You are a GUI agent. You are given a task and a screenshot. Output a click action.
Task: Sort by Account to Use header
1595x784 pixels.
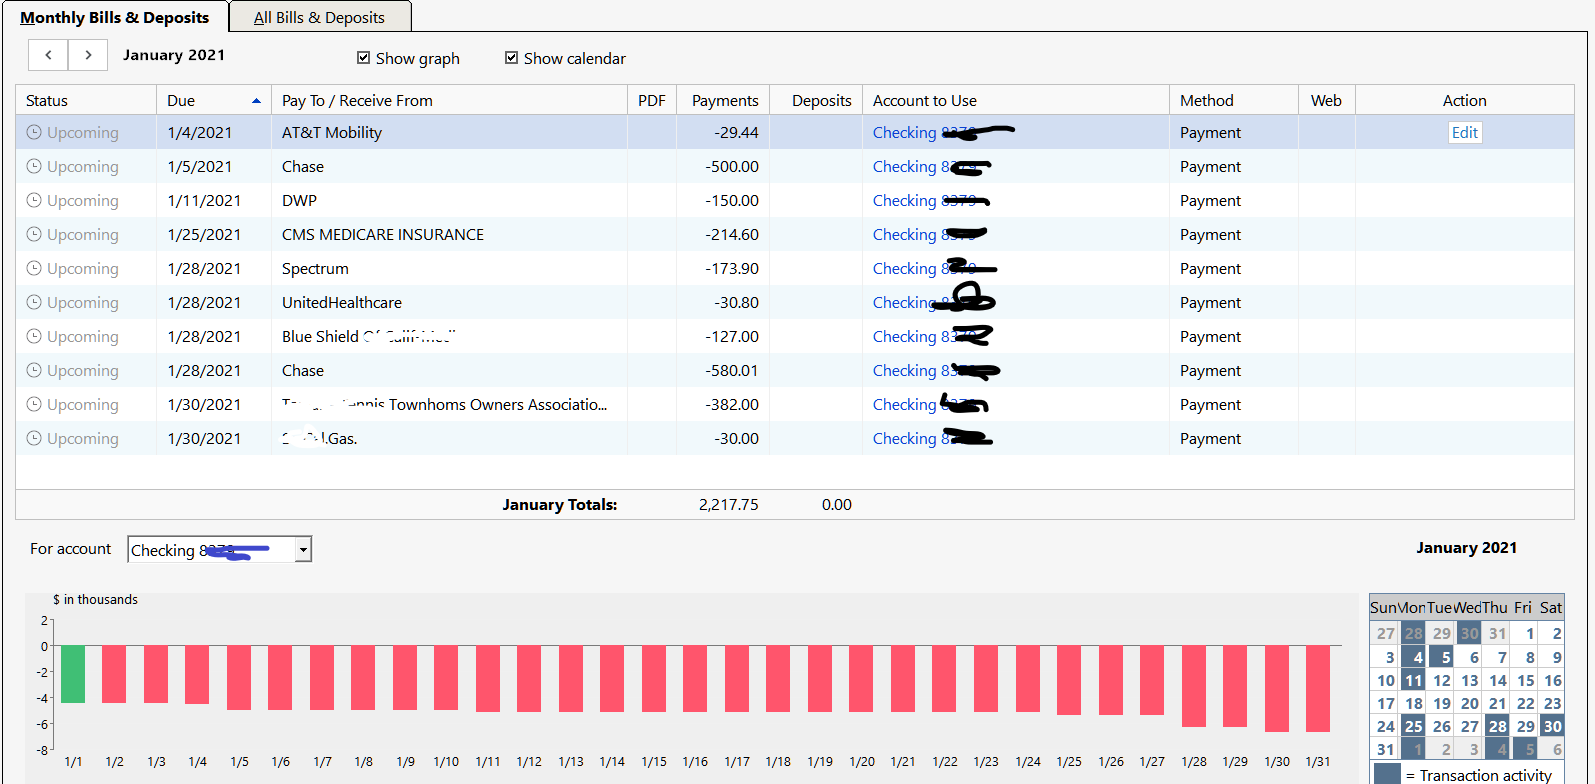pyautogui.click(x=1016, y=100)
